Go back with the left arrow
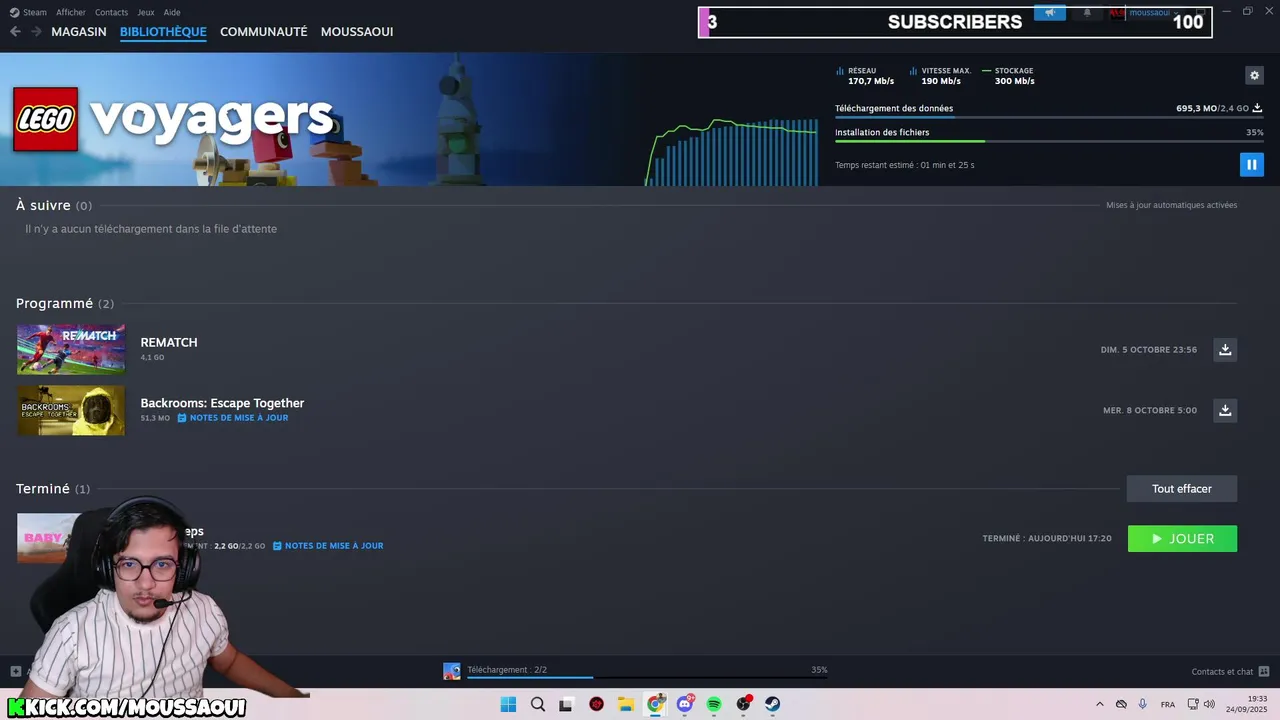Screen dimensions: 1280x720 (x=15, y=32)
